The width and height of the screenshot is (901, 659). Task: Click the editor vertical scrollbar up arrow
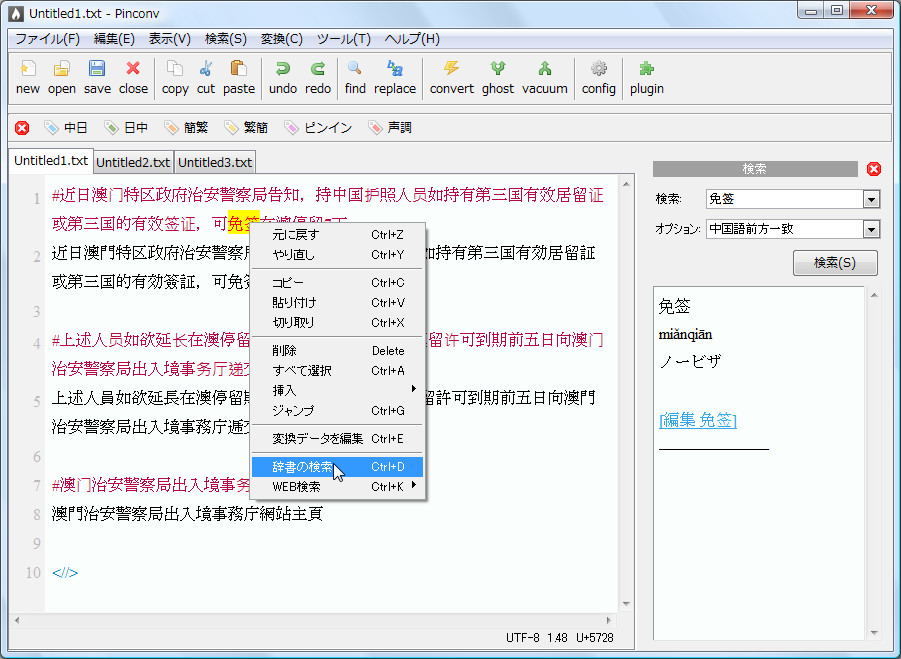(x=626, y=184)
